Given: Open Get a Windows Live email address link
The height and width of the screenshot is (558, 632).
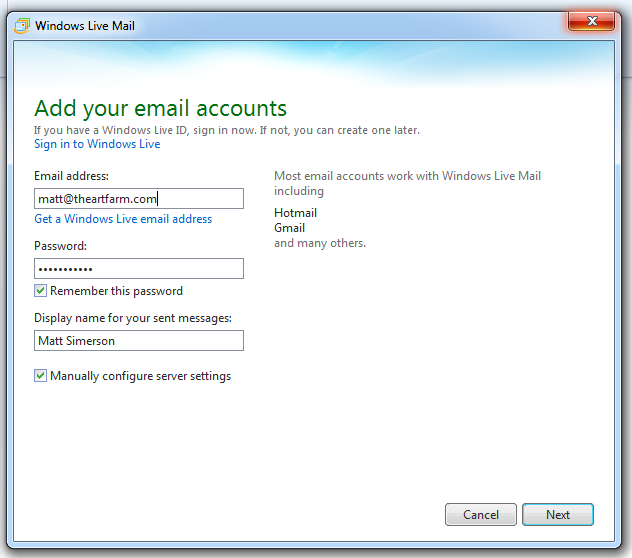Looking at the screenshot, I should coord(123,219).
